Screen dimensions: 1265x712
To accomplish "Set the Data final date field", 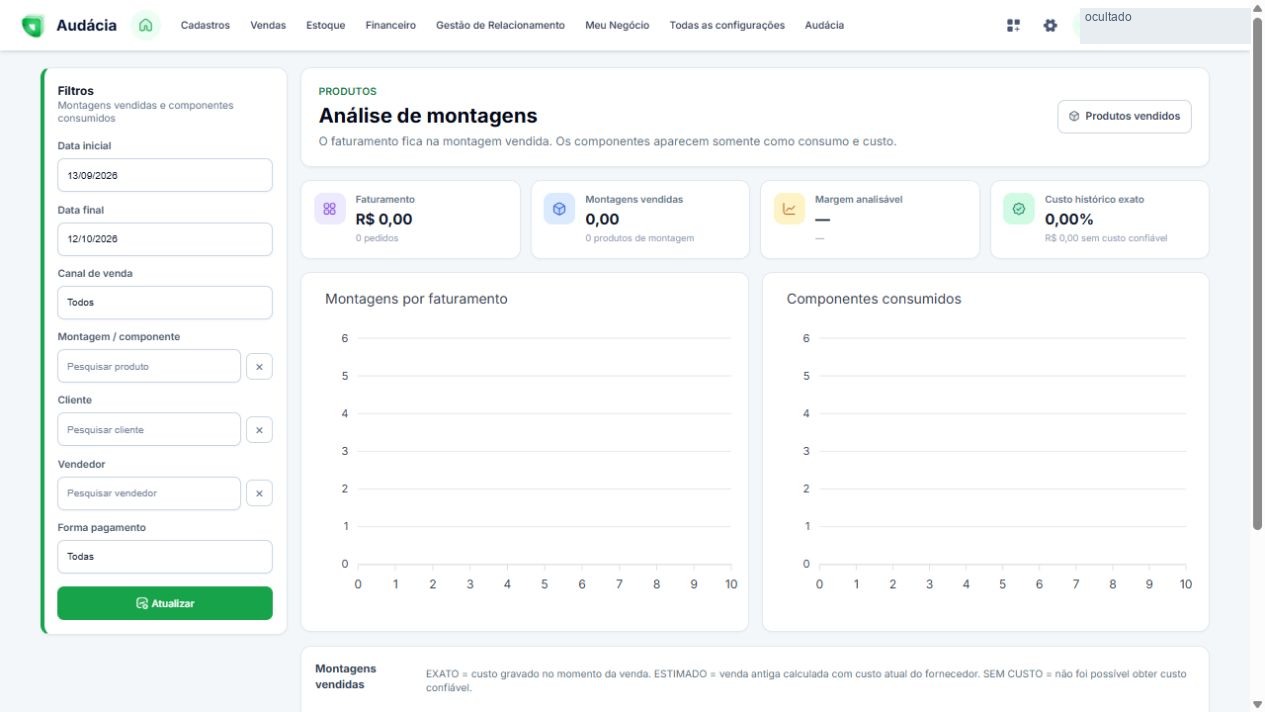I will 165,239.
